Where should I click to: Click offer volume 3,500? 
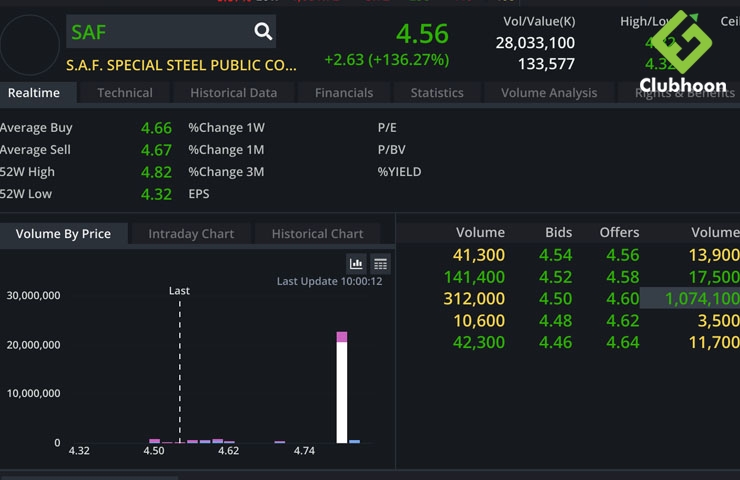pyautogui.click(x=718, y=321)
